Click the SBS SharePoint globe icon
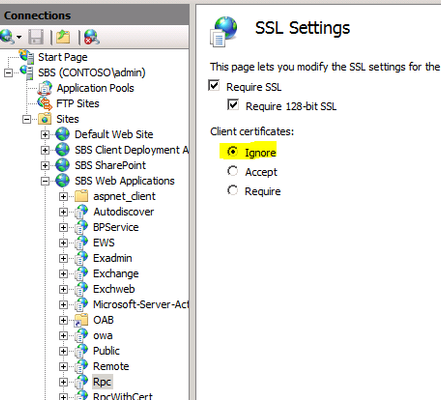 coord(62,165)
